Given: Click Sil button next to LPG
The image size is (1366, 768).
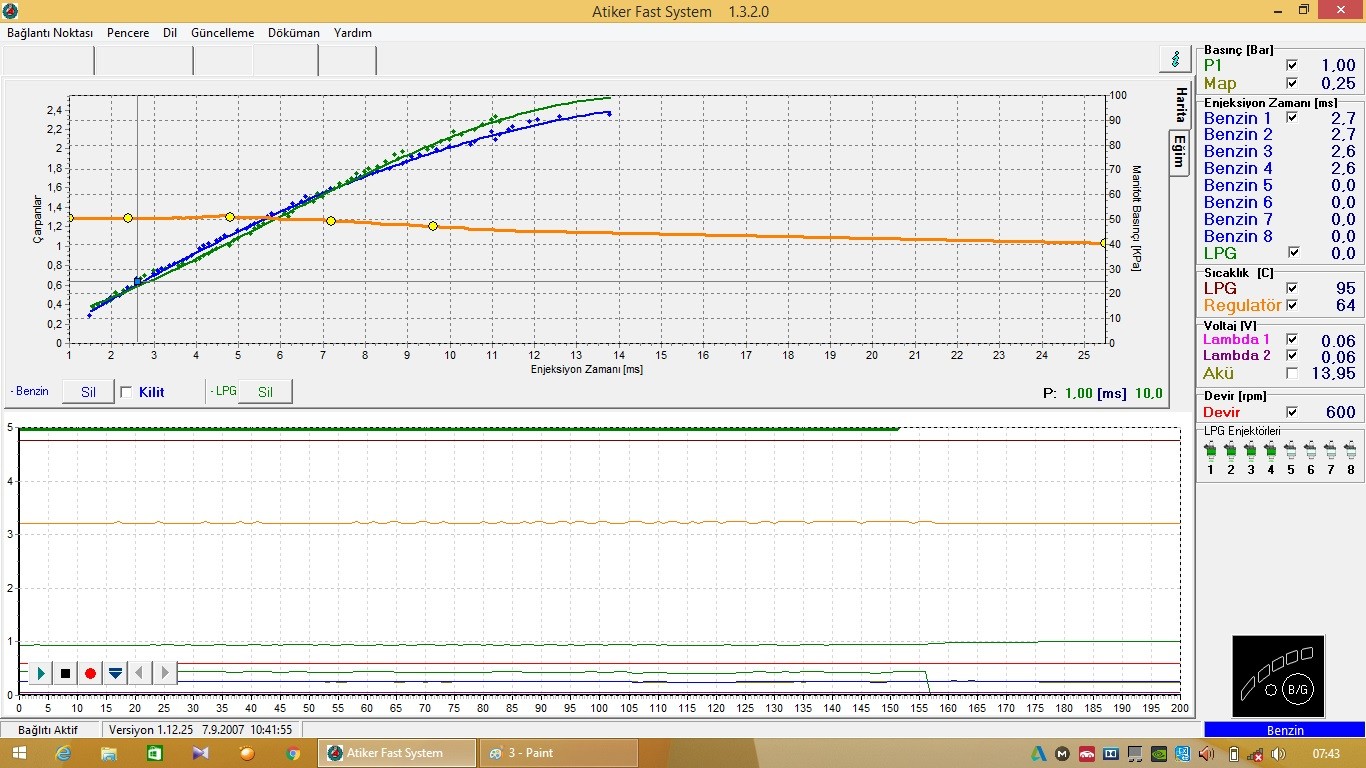Looking at the screenshot, I should [x=265, y=392].
